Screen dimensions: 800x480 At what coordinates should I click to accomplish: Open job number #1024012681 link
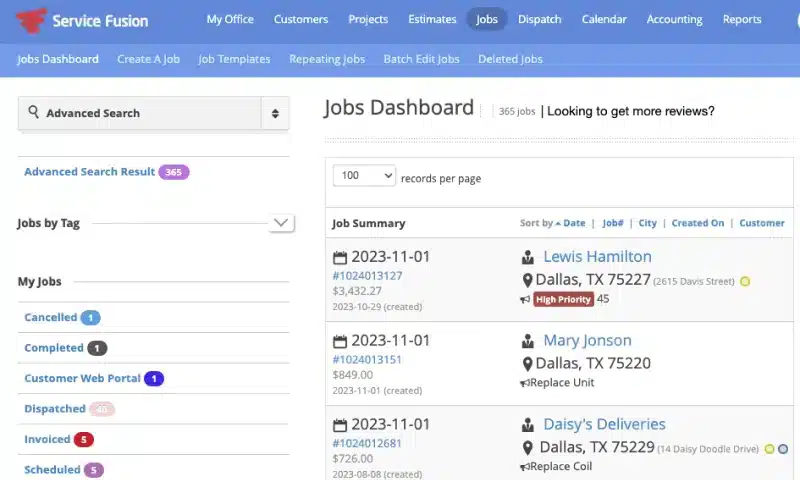pos(367,443)
